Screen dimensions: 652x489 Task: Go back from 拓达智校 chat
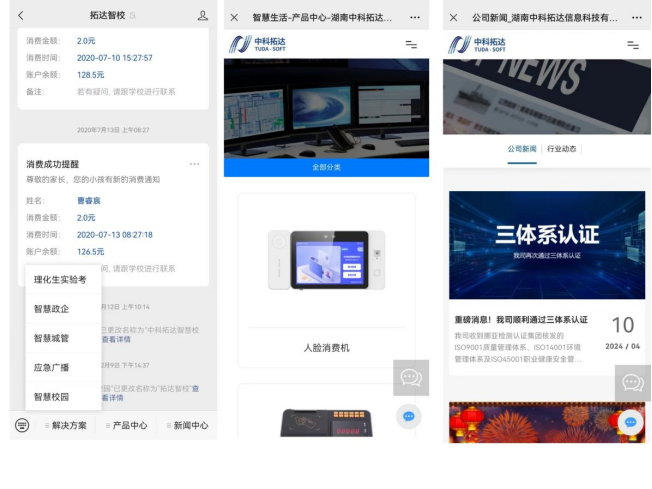(21, 16)
